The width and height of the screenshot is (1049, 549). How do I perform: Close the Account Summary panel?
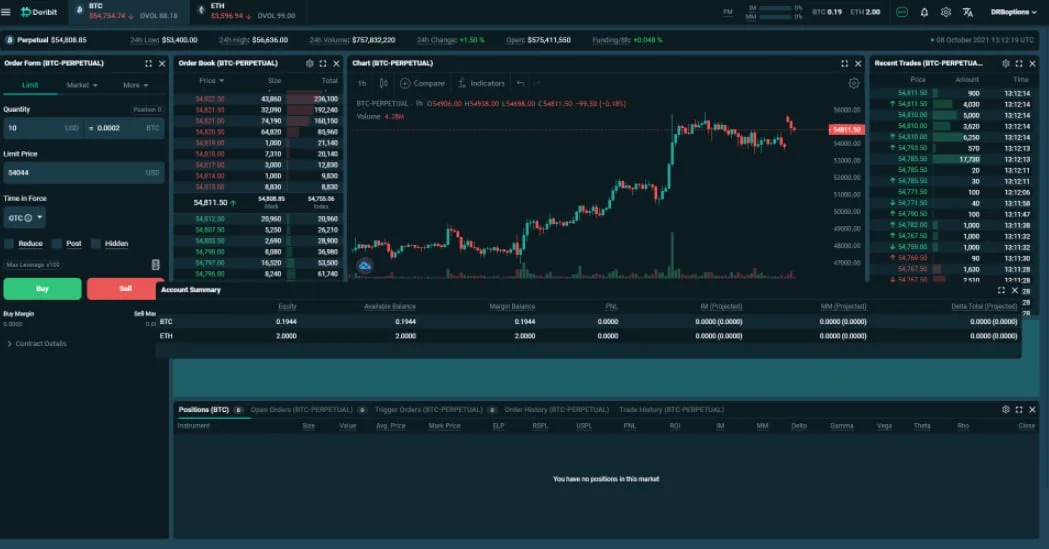(x=1014, y=290)
